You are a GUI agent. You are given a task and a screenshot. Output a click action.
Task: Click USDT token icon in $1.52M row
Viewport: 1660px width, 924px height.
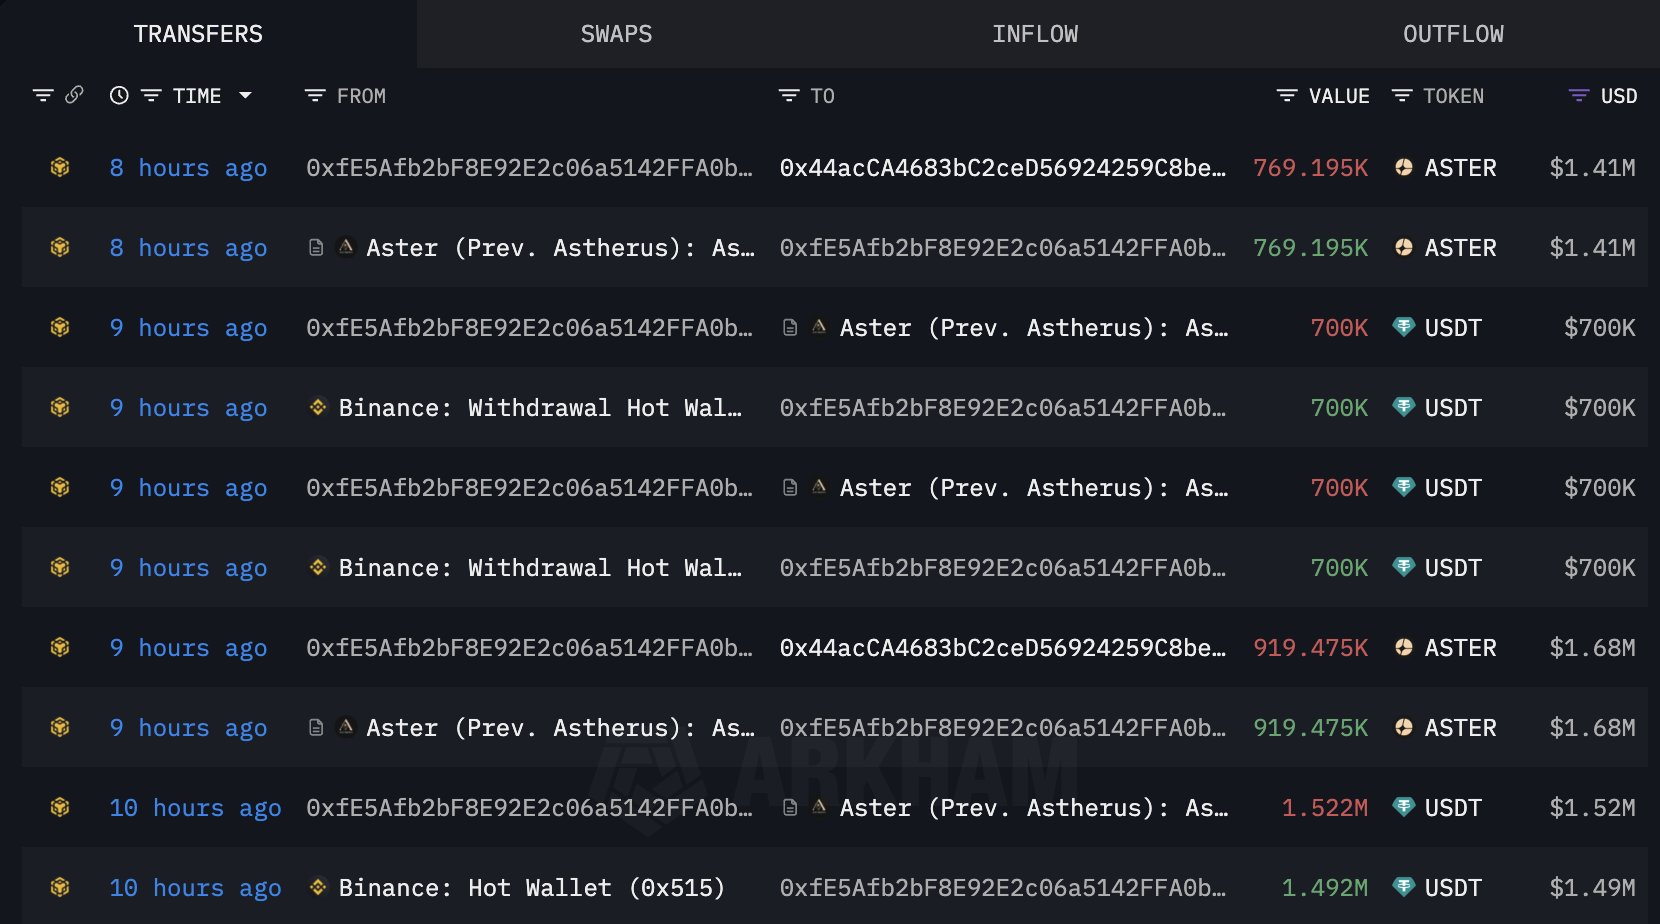(1404, 807)
